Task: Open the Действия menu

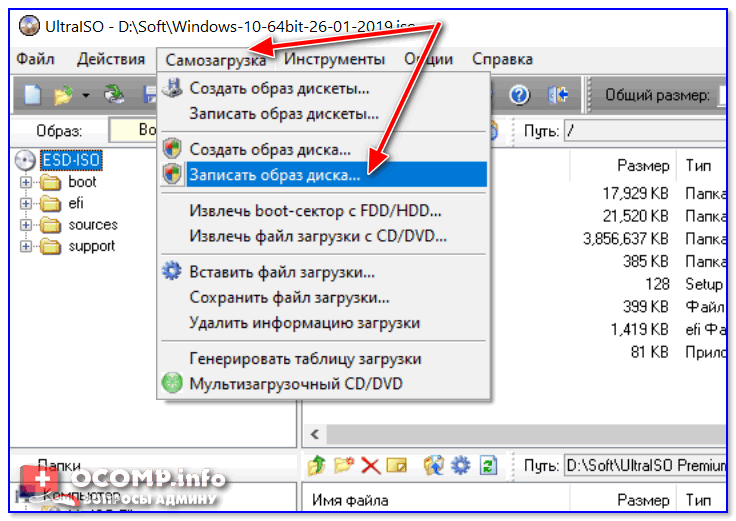Action: (111, 59)
